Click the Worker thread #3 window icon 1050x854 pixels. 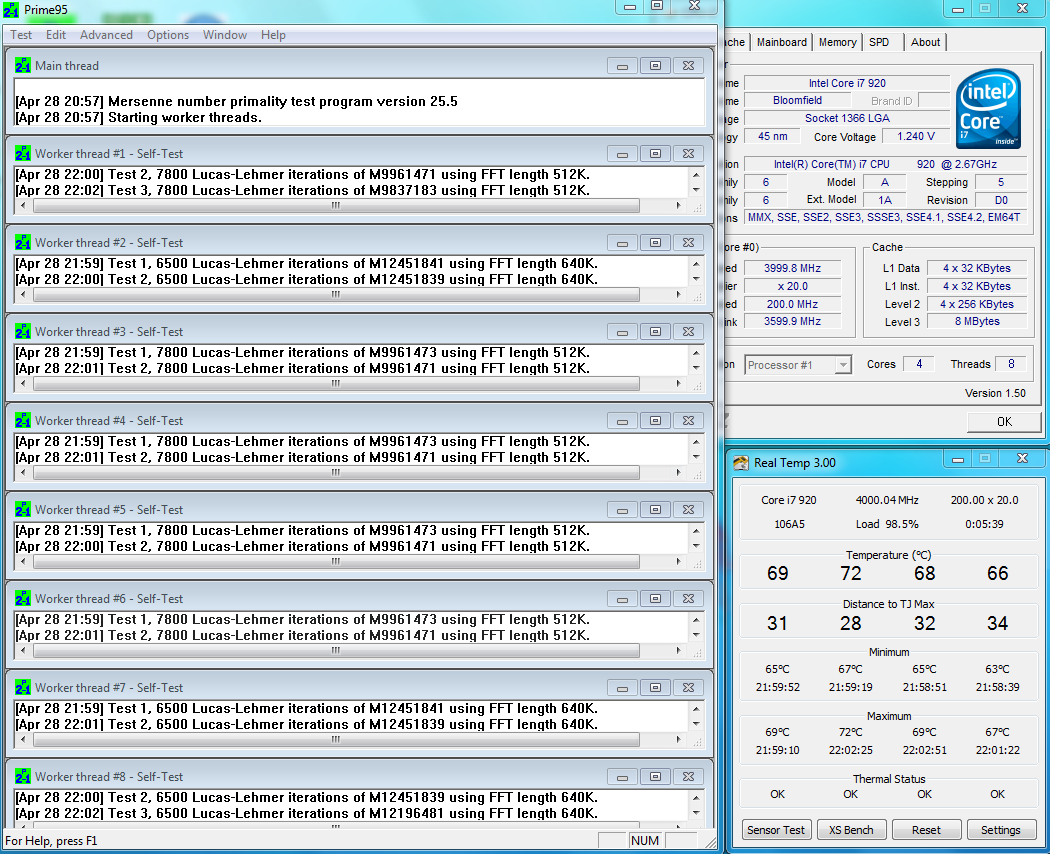[x=23, y=332]
